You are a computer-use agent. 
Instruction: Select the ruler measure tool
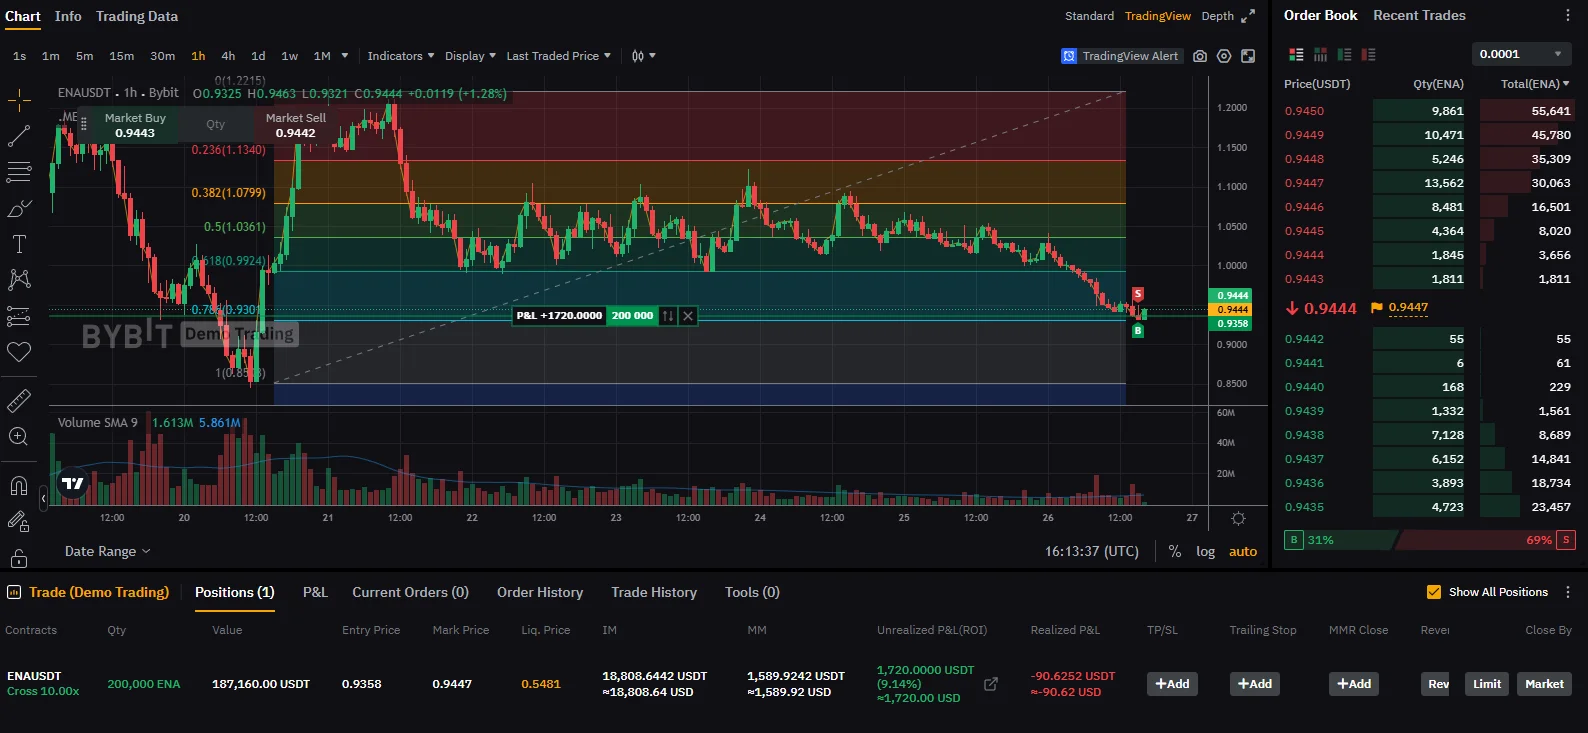coord(19,400)
